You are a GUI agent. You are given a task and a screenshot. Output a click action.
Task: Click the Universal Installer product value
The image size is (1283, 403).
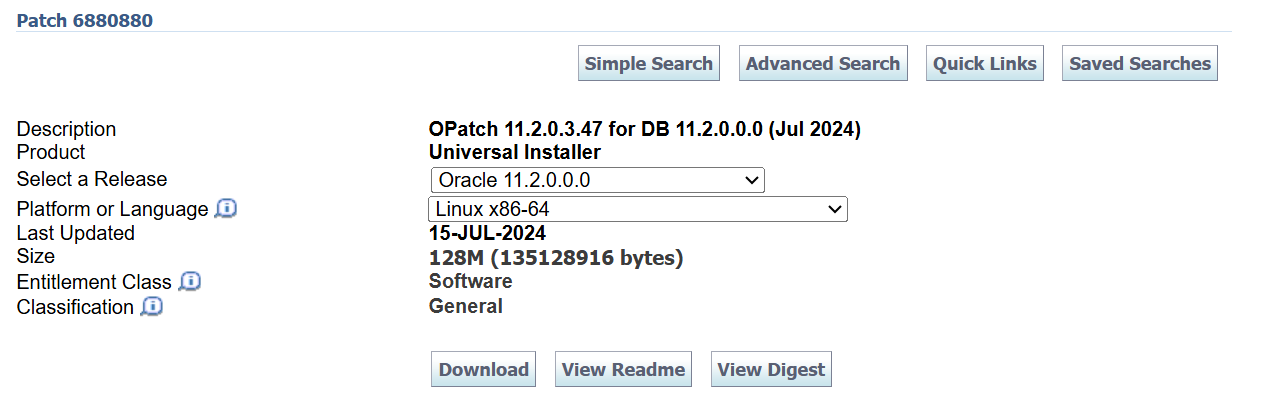[515, 152]
